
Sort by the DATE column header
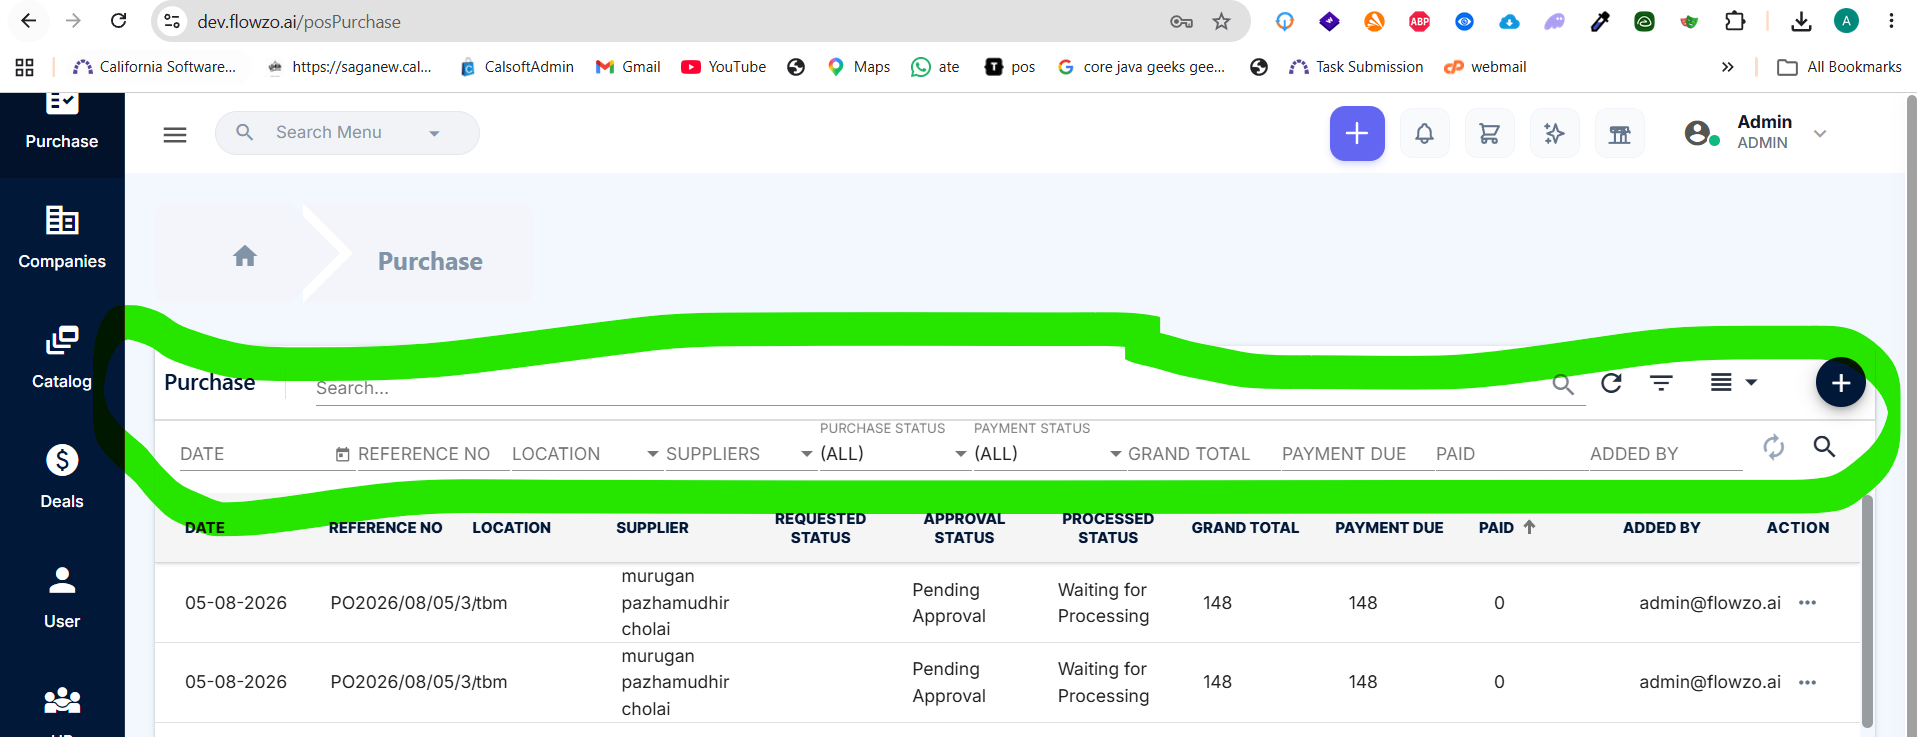[x=205, y=528]
